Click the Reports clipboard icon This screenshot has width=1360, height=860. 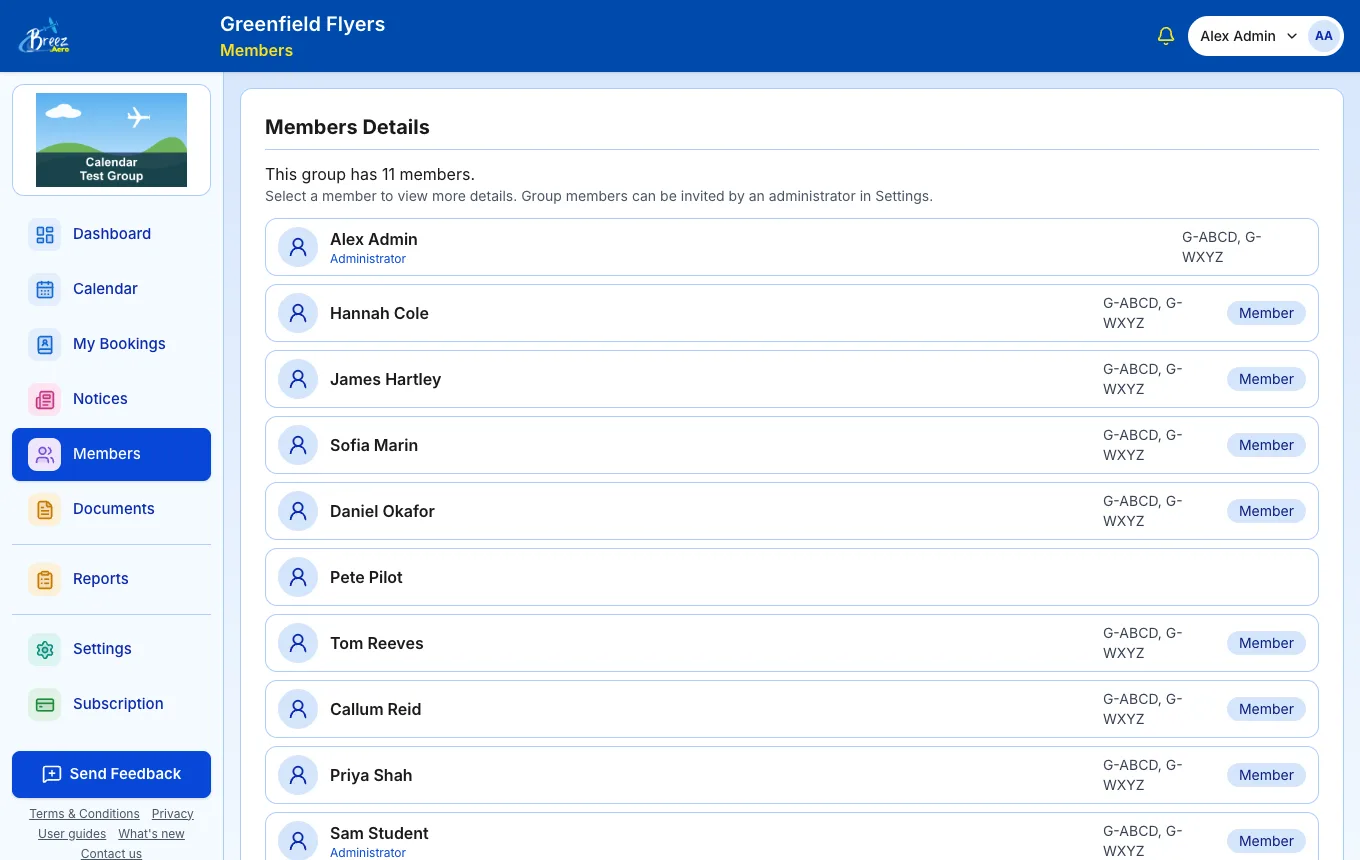(45, 579)
